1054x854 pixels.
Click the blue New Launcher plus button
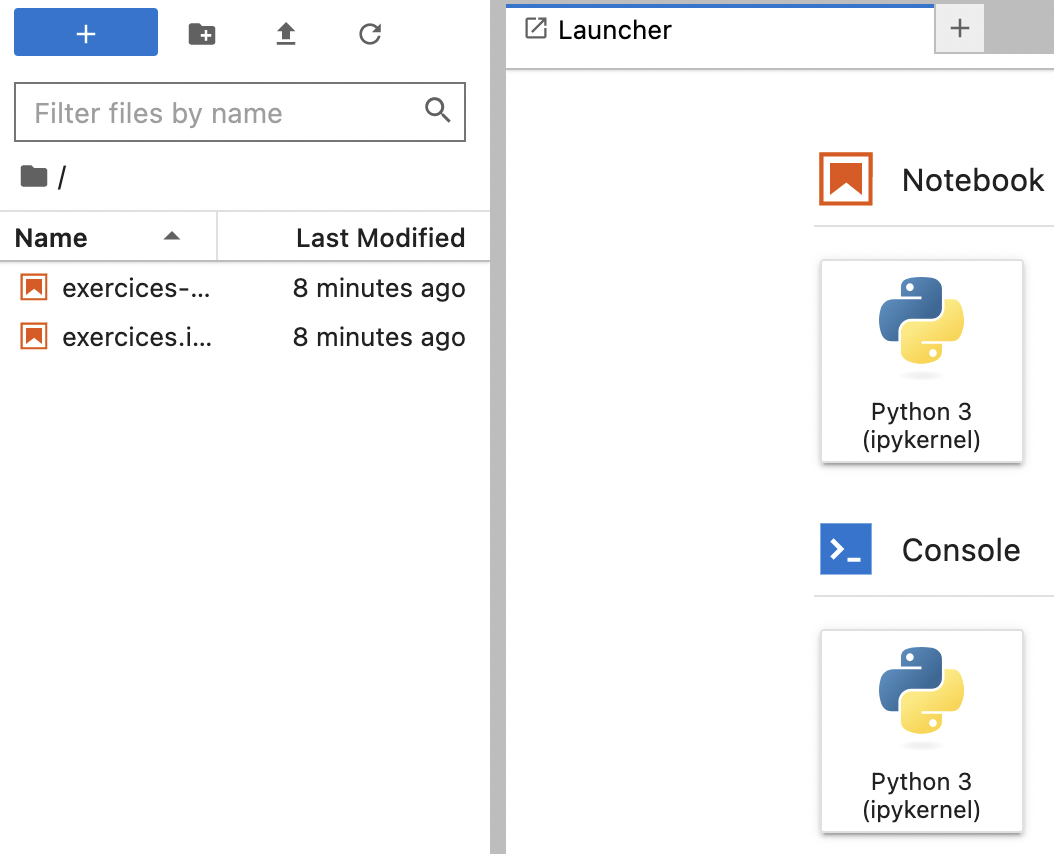[86, 33]
